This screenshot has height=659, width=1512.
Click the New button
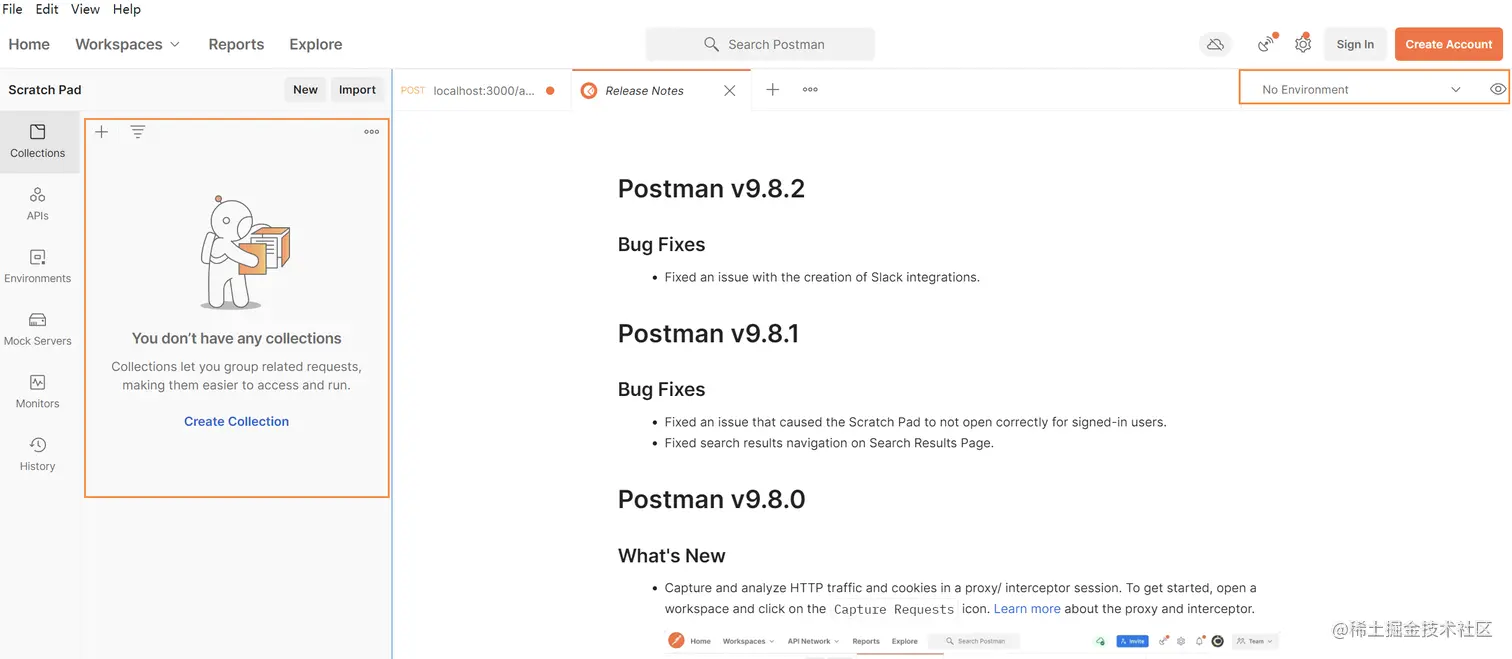[x=305, y=90]
